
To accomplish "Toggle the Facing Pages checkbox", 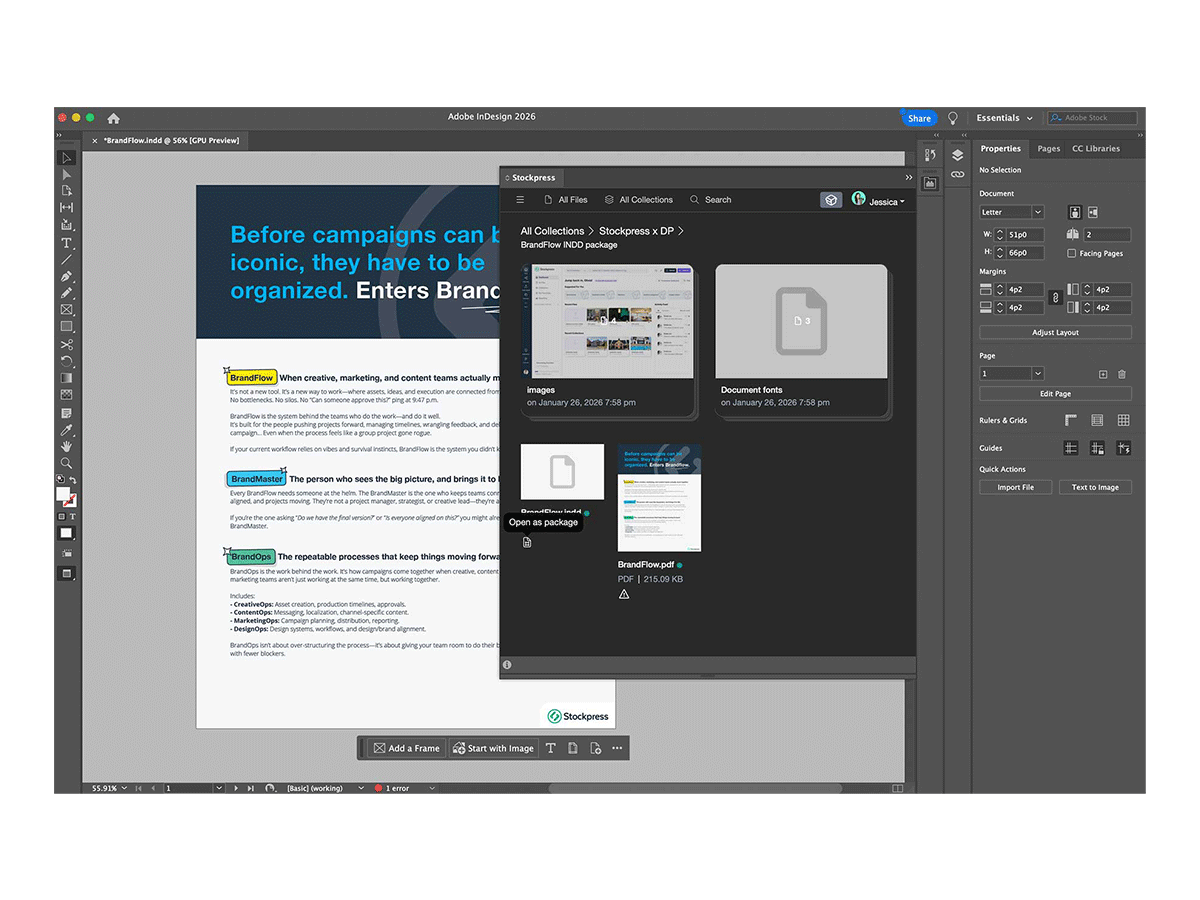I will [1071, 253].
